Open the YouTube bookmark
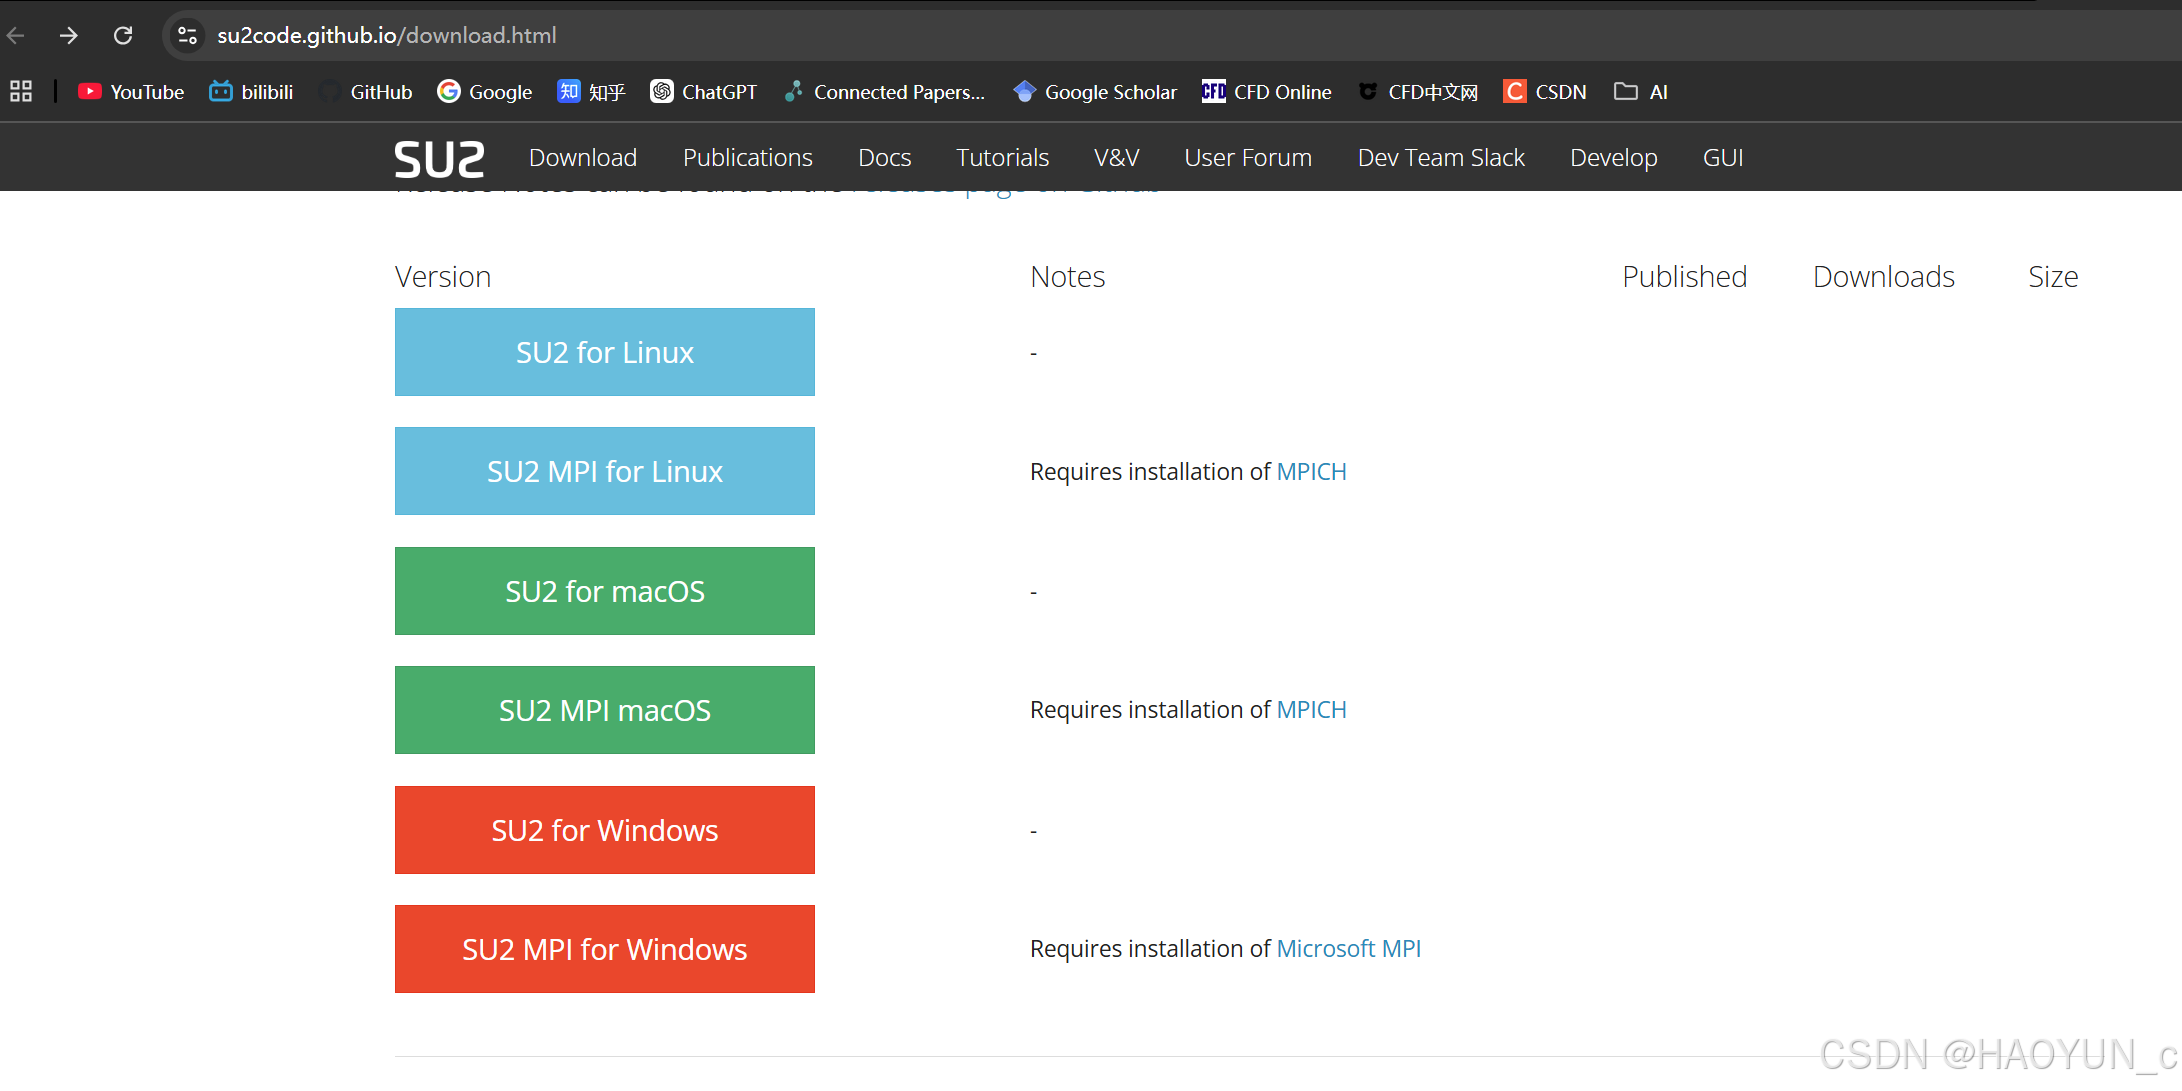 click(131, 92)
